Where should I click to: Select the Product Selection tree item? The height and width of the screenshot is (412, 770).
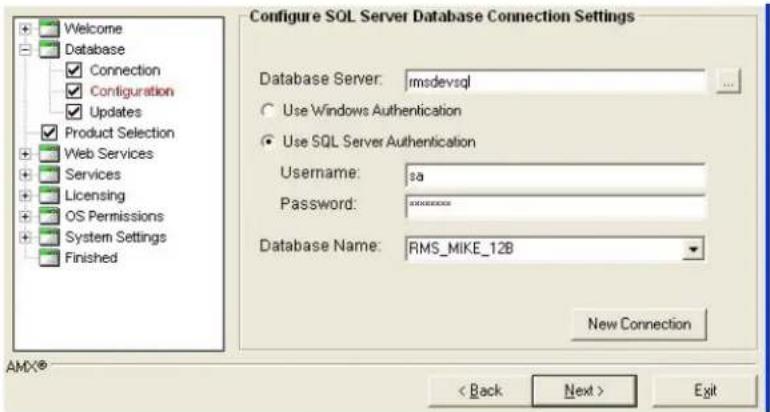click(119, 133)
